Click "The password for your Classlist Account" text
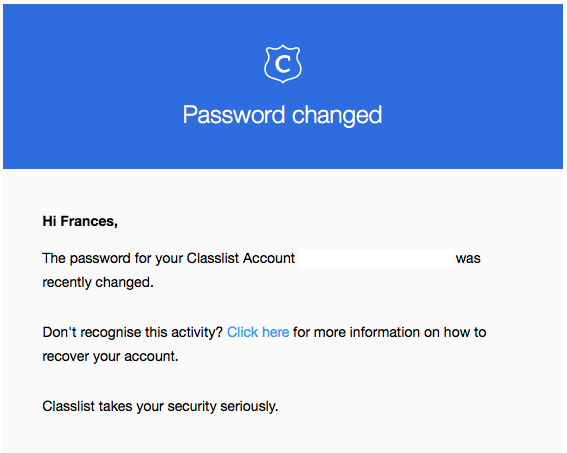Image resolution: width=567 pixels, height=453 pixels. click(169, 258)
